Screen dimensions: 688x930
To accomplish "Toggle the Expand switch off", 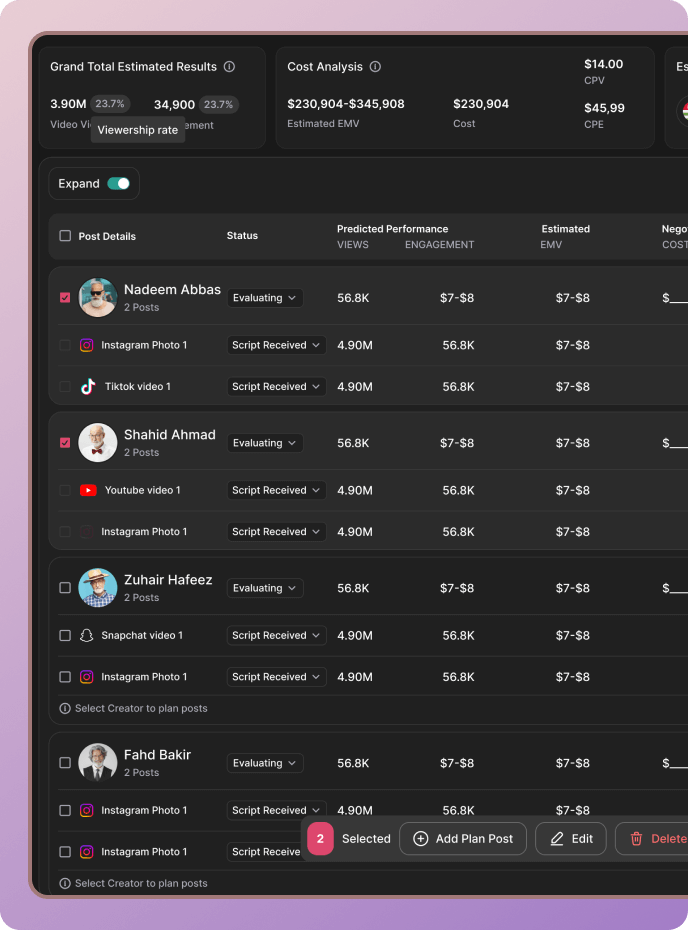I will tap(119, 184).
